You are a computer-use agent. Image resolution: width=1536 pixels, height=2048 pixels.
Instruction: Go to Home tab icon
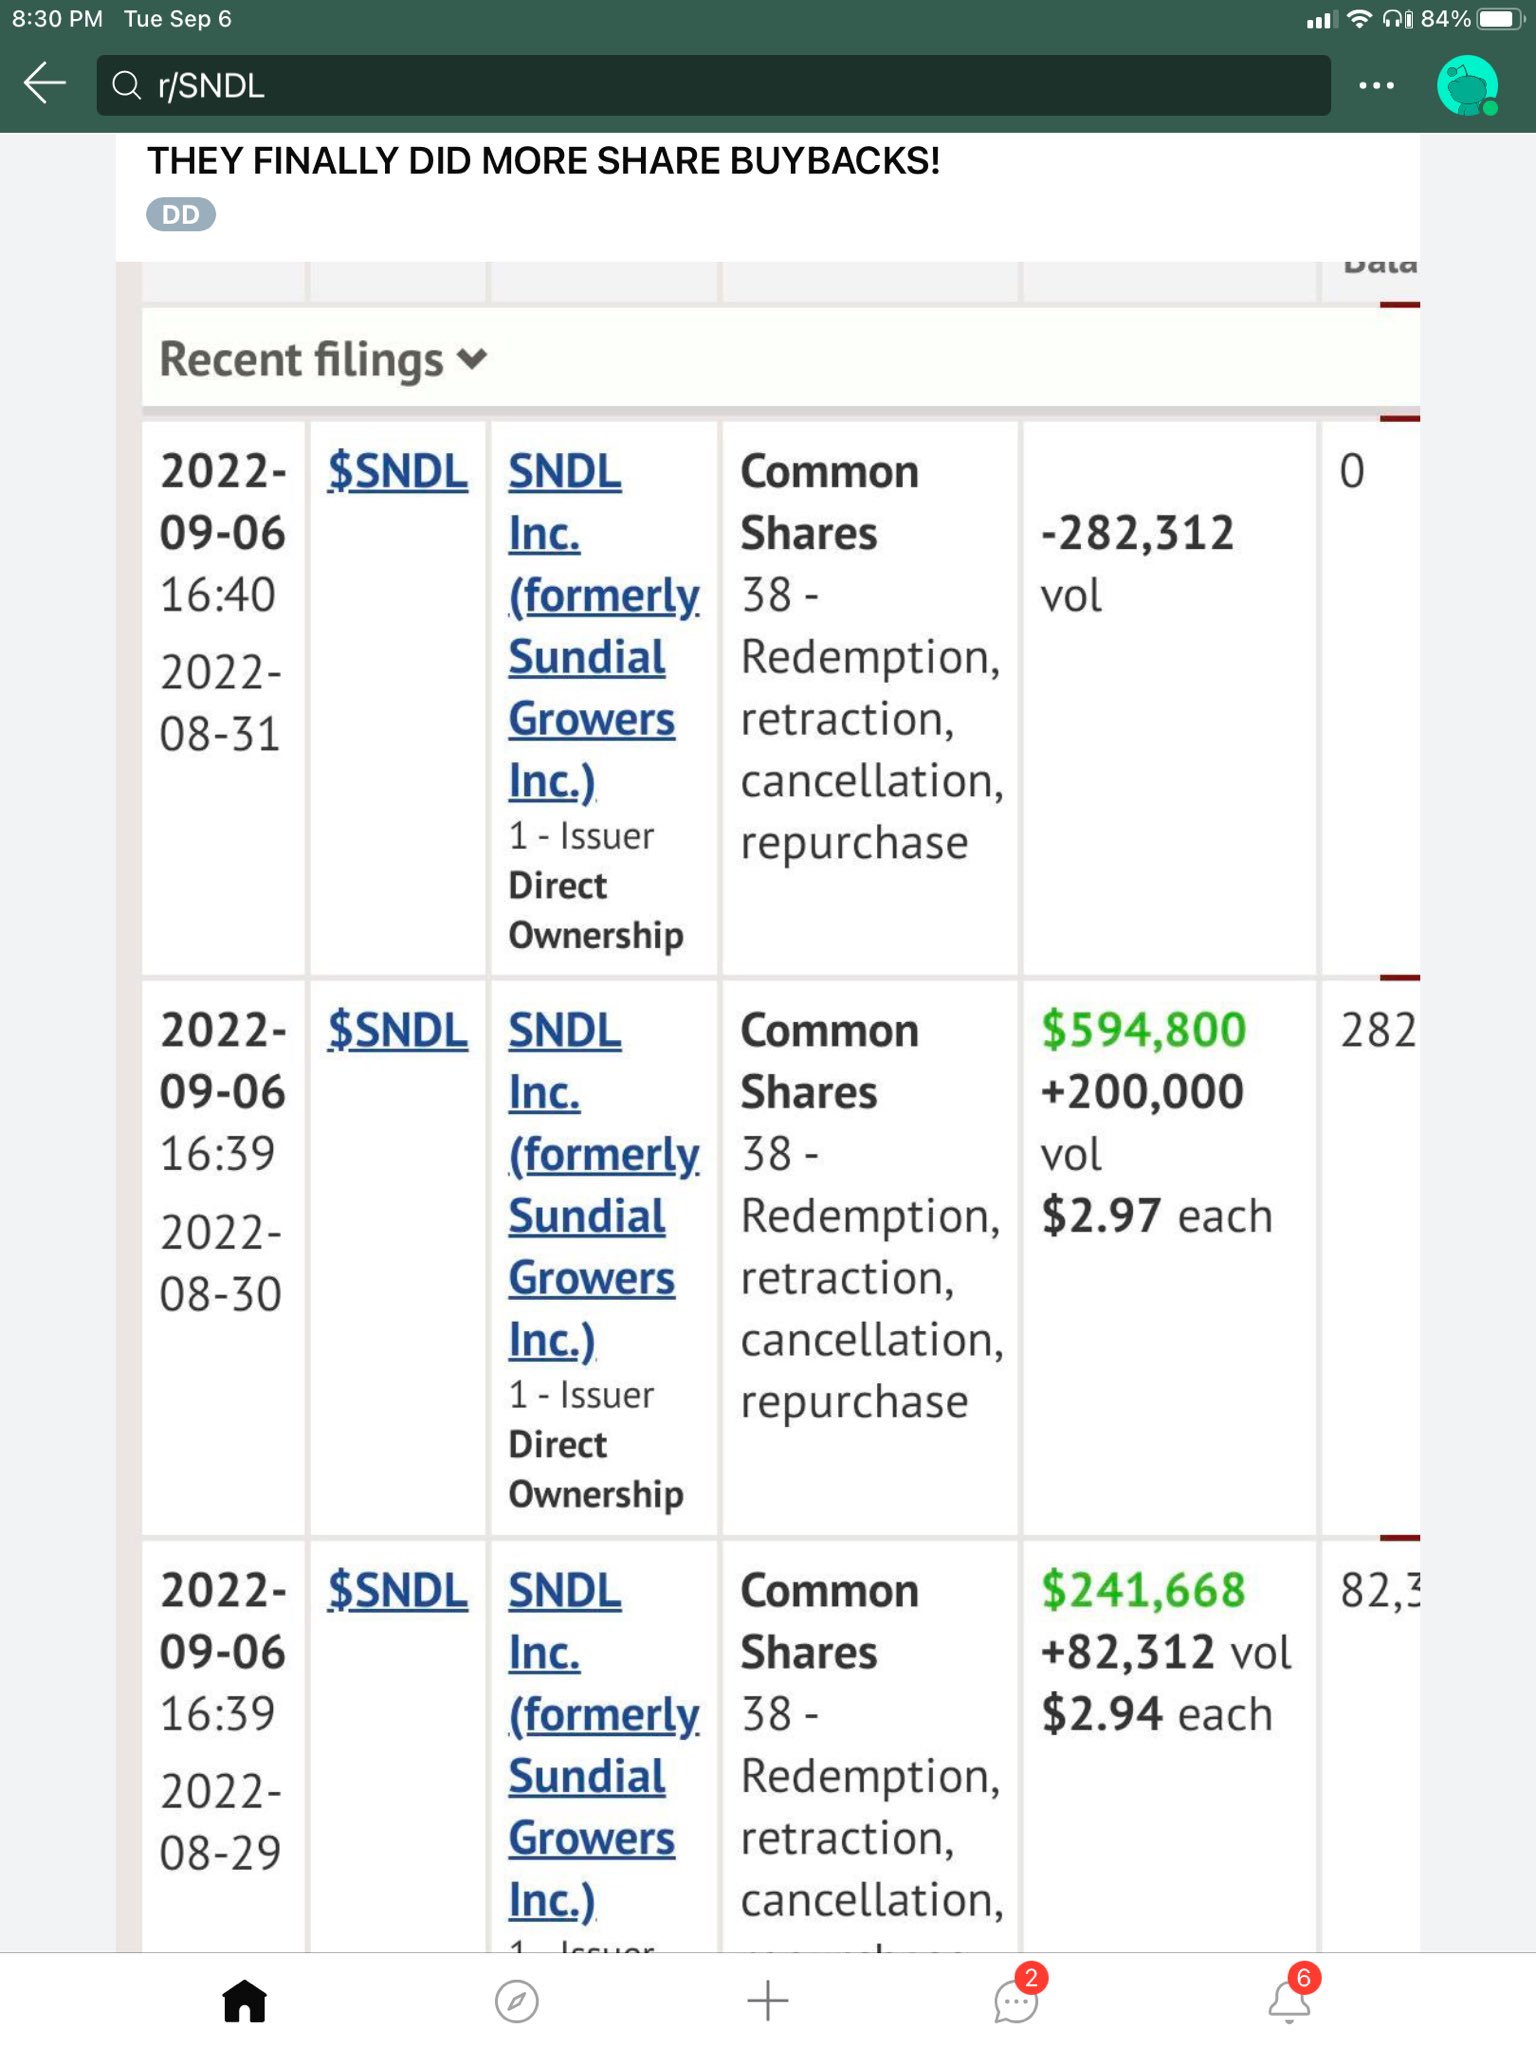(x=245, y=2001)
